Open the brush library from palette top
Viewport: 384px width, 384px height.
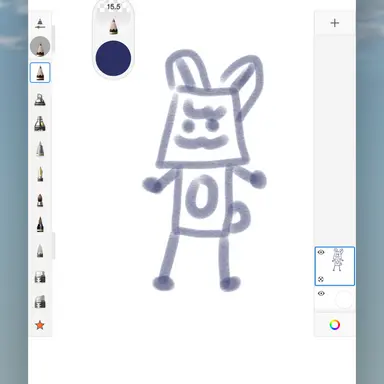pyautogui.click(x=40, y=23)
